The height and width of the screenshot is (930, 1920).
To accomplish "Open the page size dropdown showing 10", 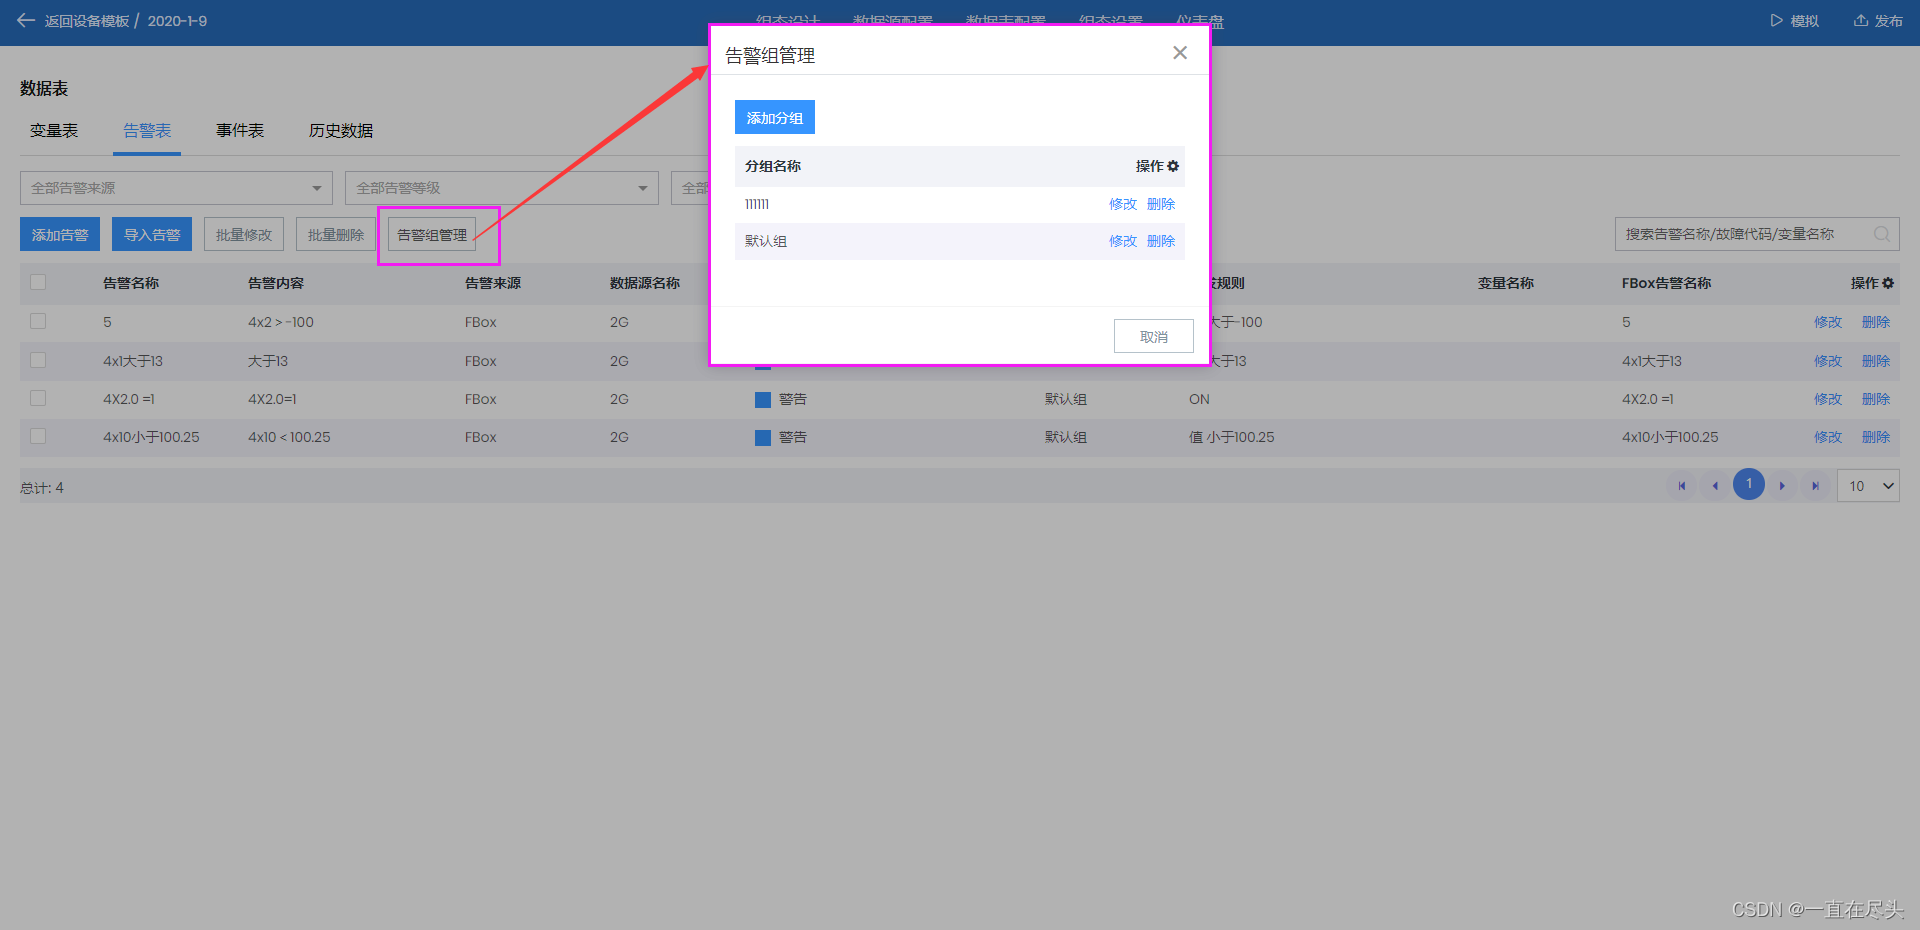I will (1868, 486).
